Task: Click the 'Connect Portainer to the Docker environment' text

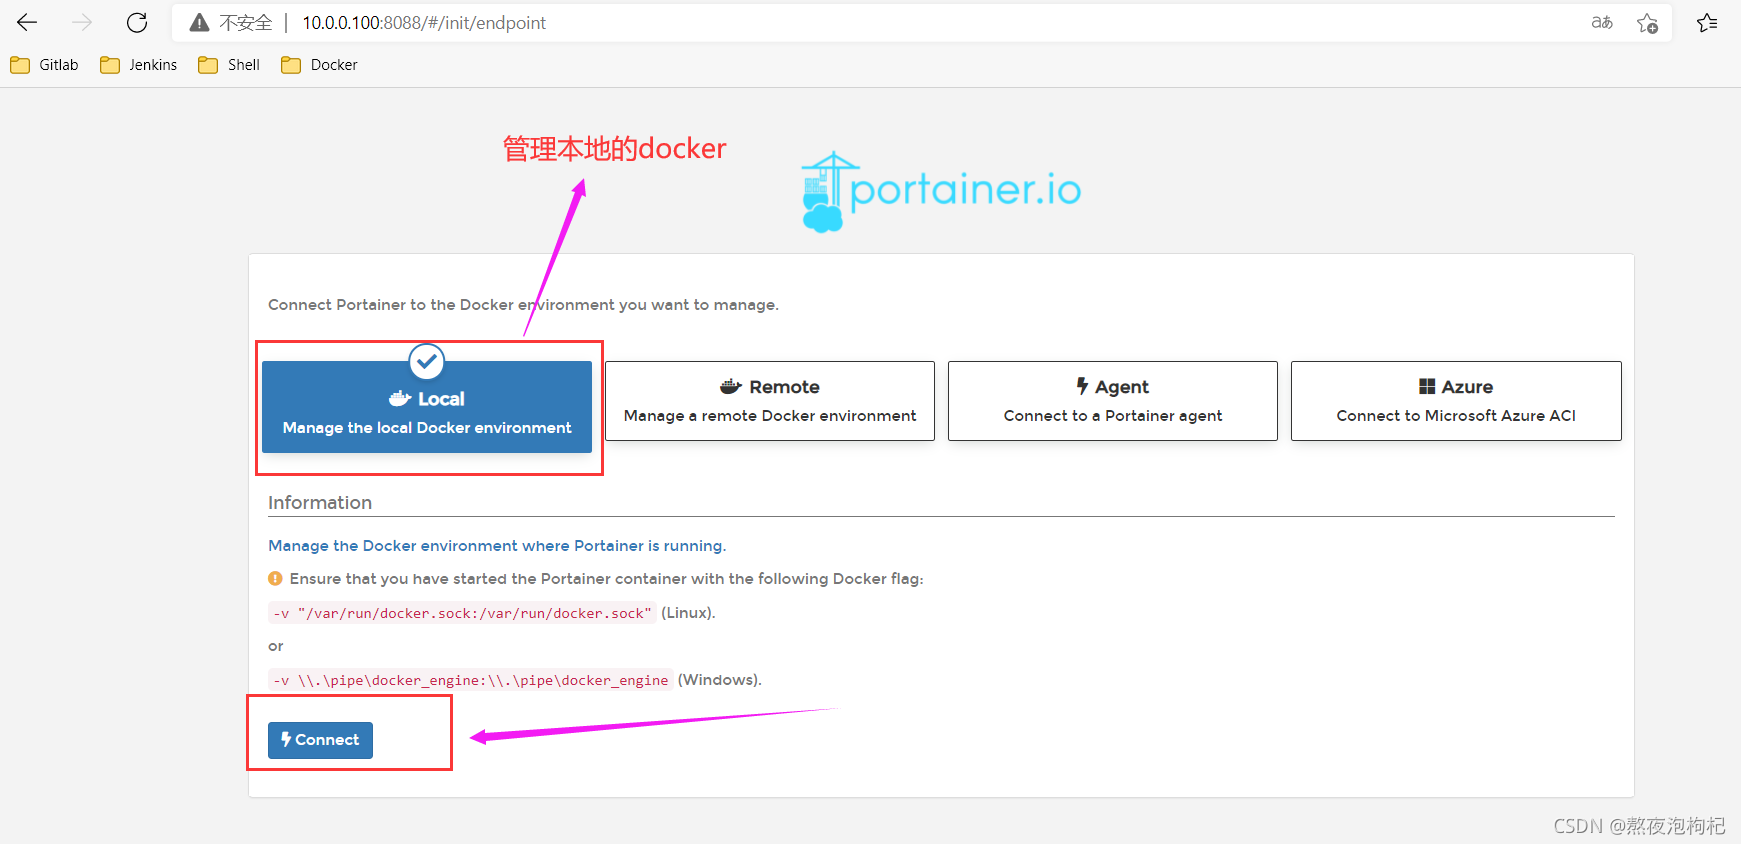Action: pos(523,305)
